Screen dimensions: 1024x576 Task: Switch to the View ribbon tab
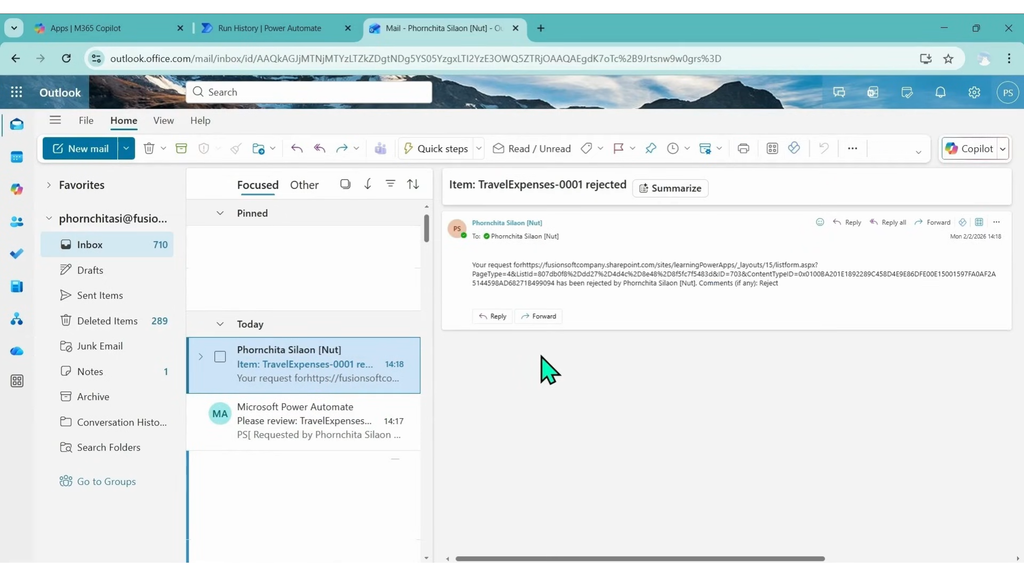click(x=163, y=120)
